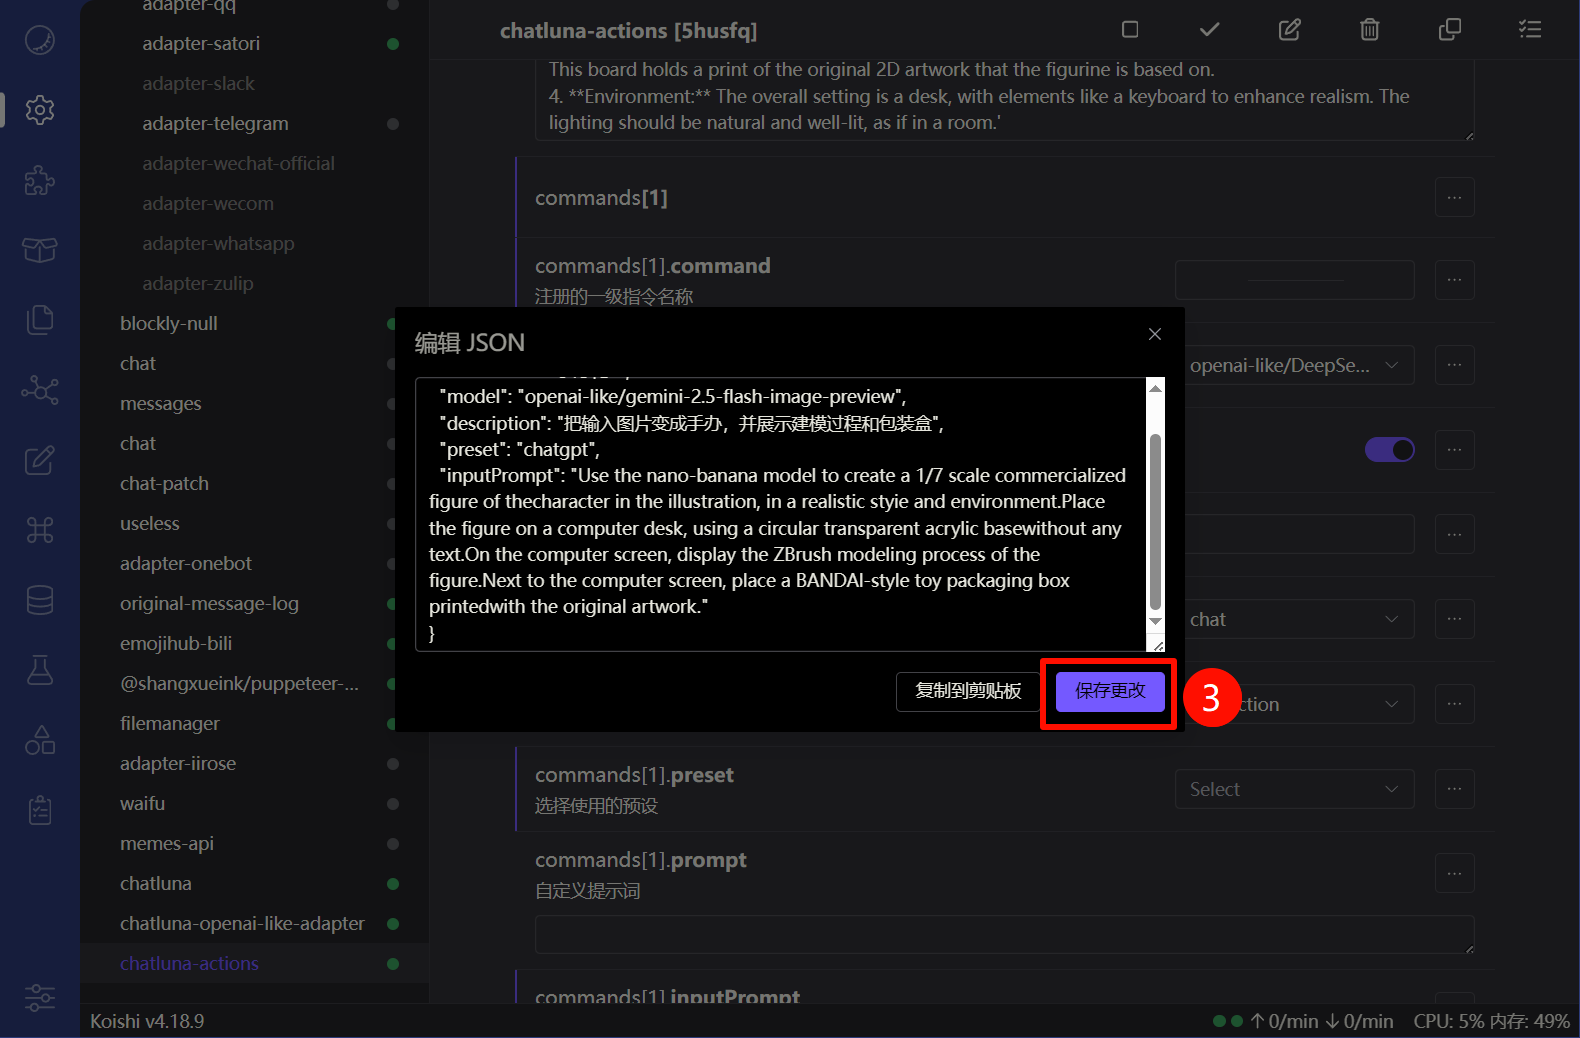Open the plugin market puzzle icon
1580x1038 pixels.
40,180
